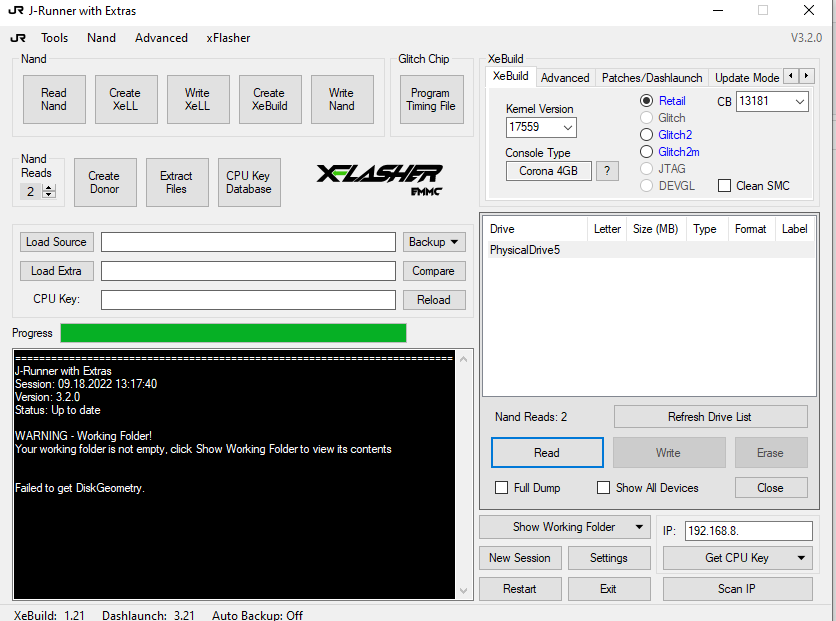Click the JR logo menu icon
The height and width of the screenshot is (621, 836).
tap(18, 38)
